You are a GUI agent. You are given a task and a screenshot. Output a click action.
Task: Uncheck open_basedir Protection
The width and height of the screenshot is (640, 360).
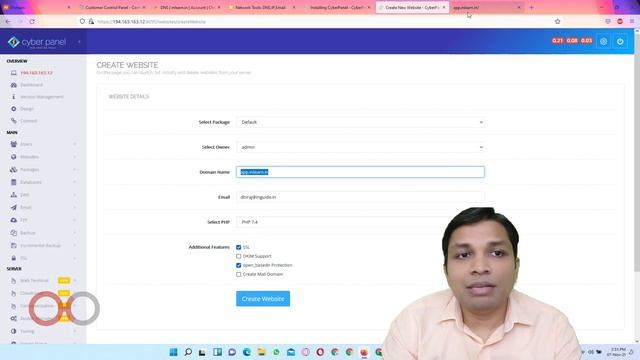click(x=238, y=265)
